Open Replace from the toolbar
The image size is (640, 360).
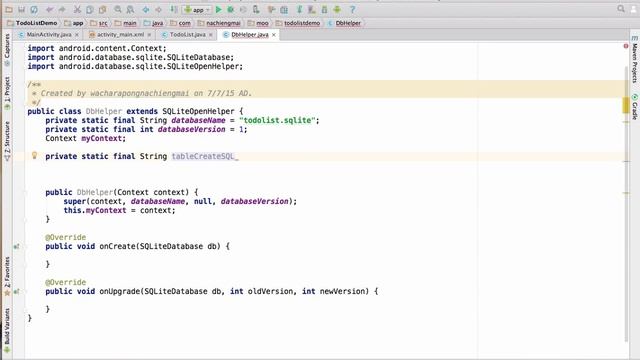(x=130, y=9)
